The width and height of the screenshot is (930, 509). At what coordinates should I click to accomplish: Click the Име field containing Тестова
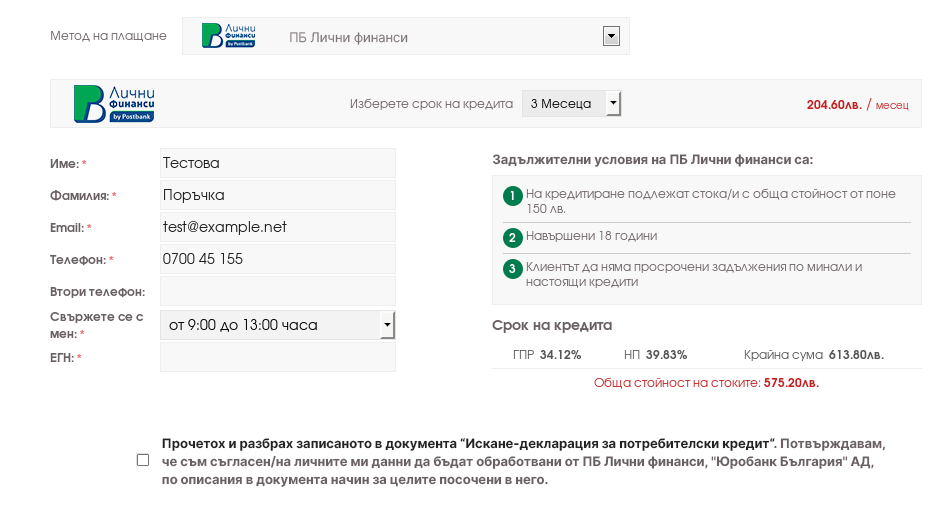tap(277, 163)
